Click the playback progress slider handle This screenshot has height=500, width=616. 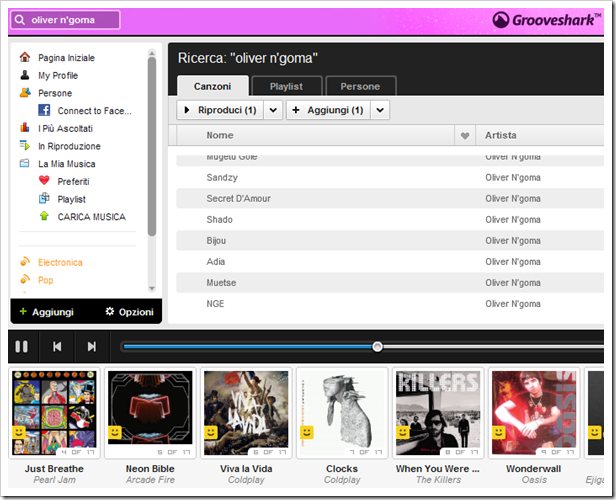pos(377,346)
